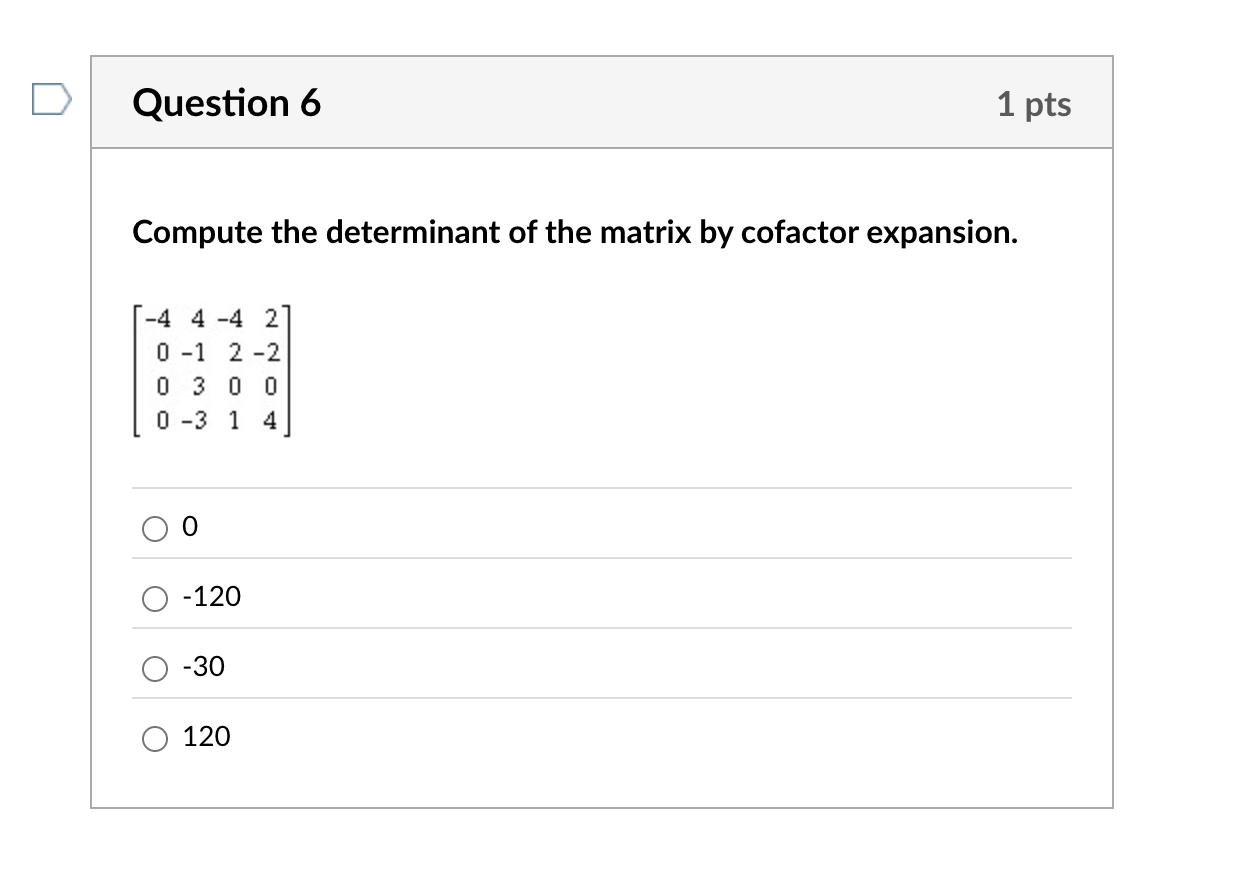Click the radio circle beside -120

coord(155,598)
